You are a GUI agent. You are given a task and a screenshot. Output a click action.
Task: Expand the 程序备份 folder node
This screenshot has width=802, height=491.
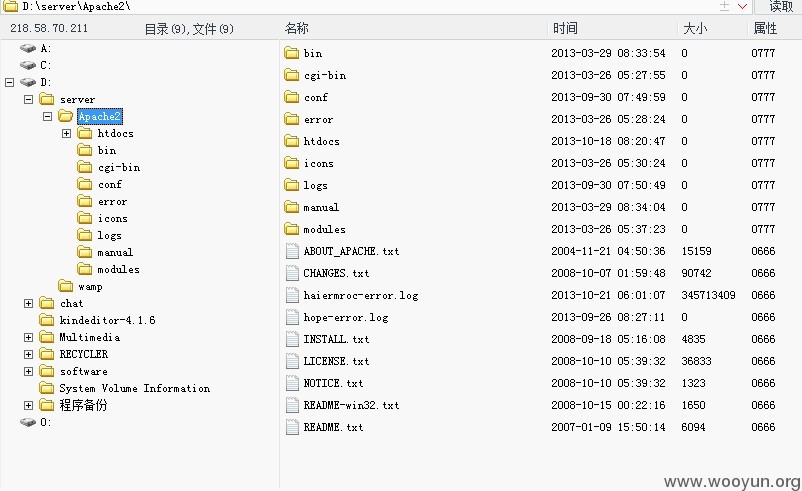(x=28, y=405)
